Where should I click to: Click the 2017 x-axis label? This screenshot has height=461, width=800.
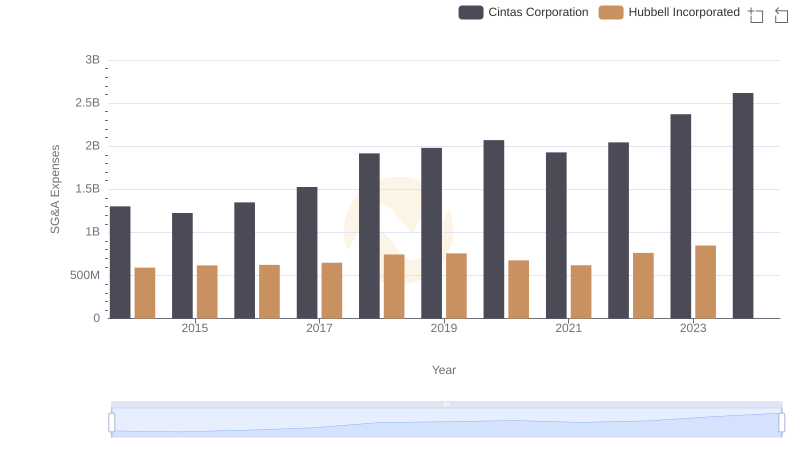(319, 328)
